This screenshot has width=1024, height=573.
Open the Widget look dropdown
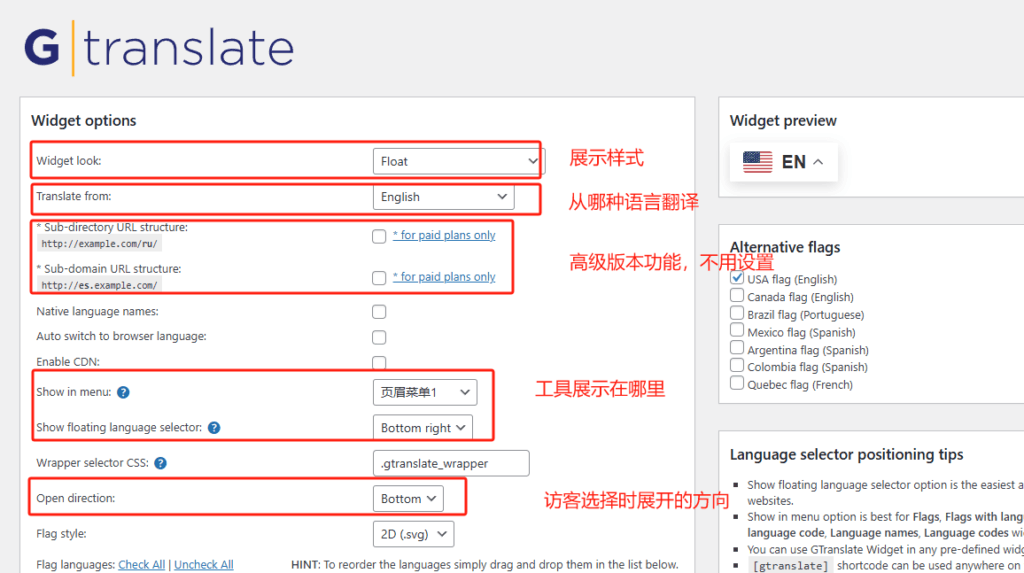[x=458, y=161]
